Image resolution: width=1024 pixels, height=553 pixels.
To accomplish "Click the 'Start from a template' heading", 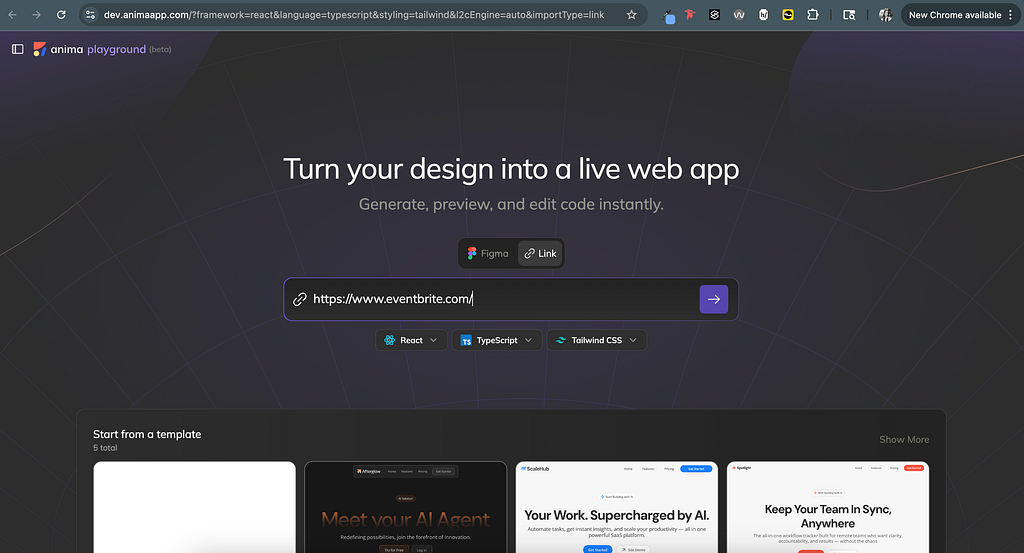I will point(147,434).
